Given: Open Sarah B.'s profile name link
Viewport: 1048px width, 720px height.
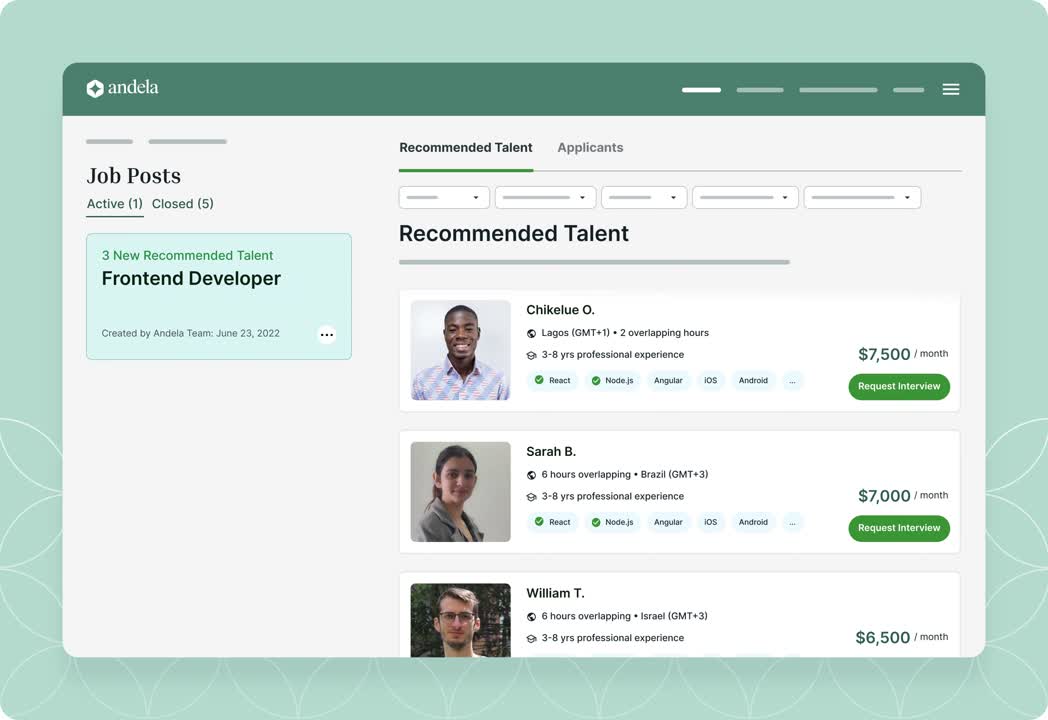Looking at the screenshot, I should 551,452.
